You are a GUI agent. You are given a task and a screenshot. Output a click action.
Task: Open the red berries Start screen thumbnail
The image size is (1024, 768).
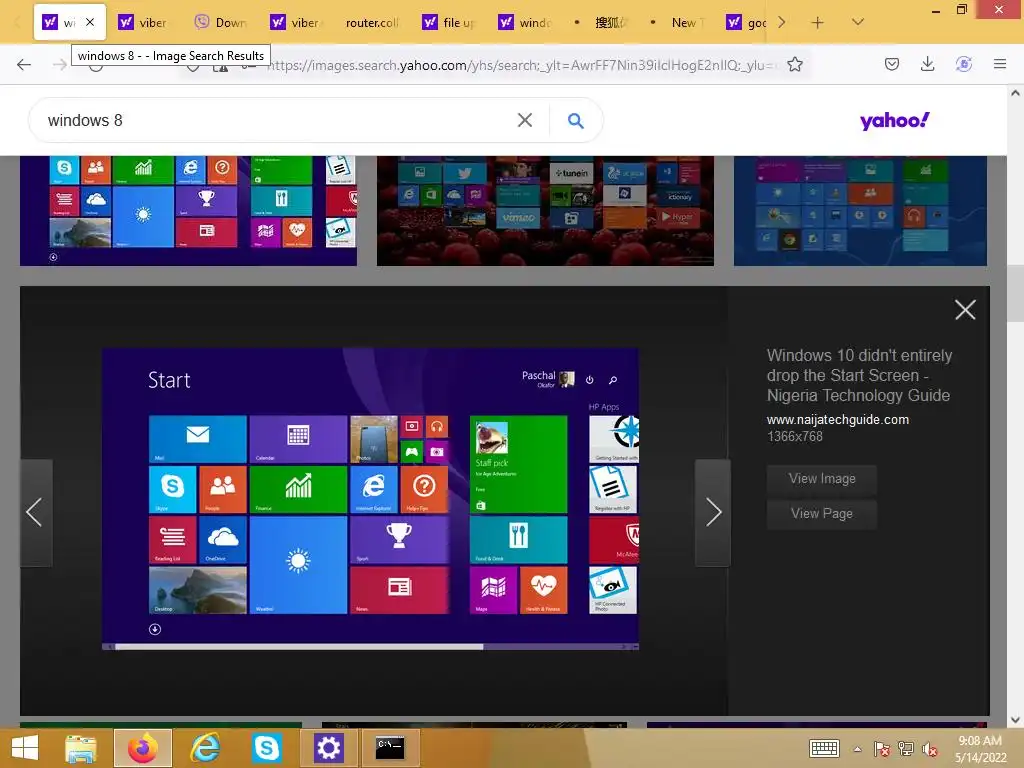coord(545,210)
